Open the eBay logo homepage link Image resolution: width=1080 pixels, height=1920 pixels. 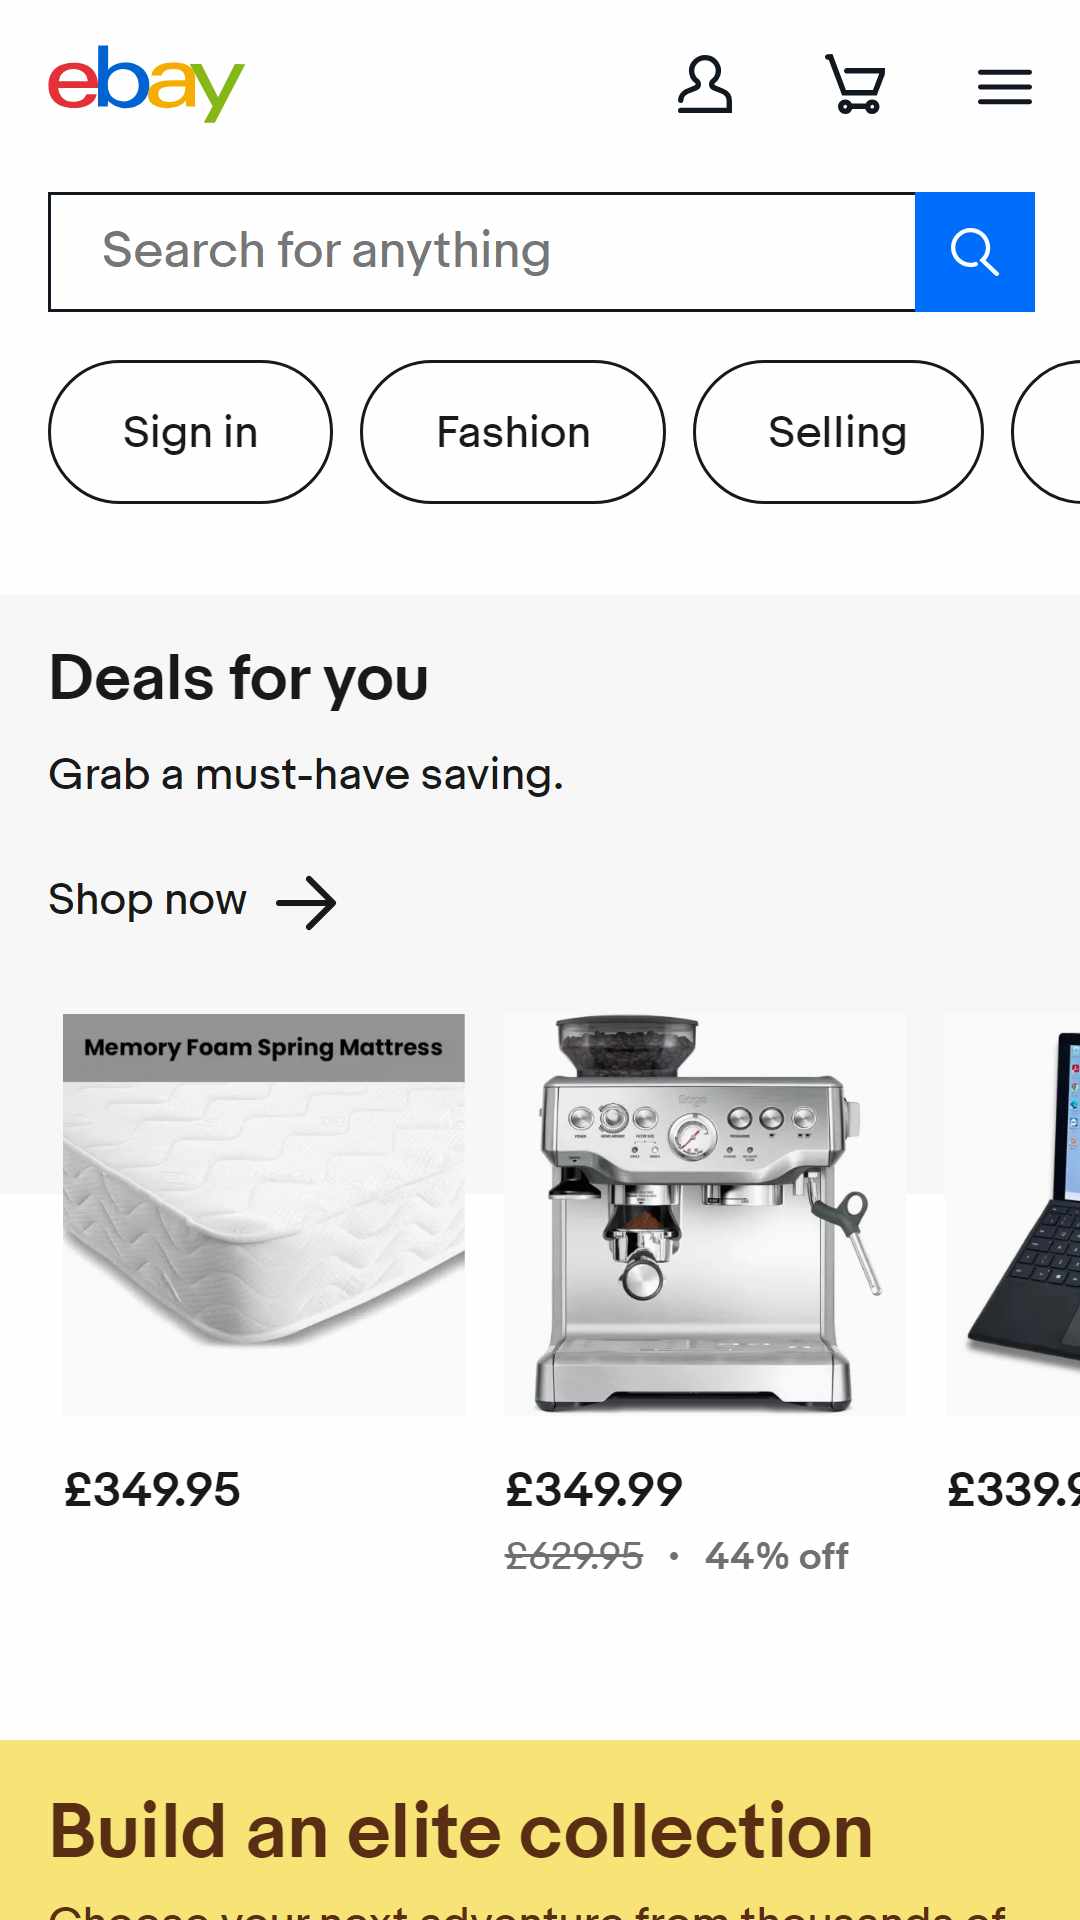click(x=146, y=84)
